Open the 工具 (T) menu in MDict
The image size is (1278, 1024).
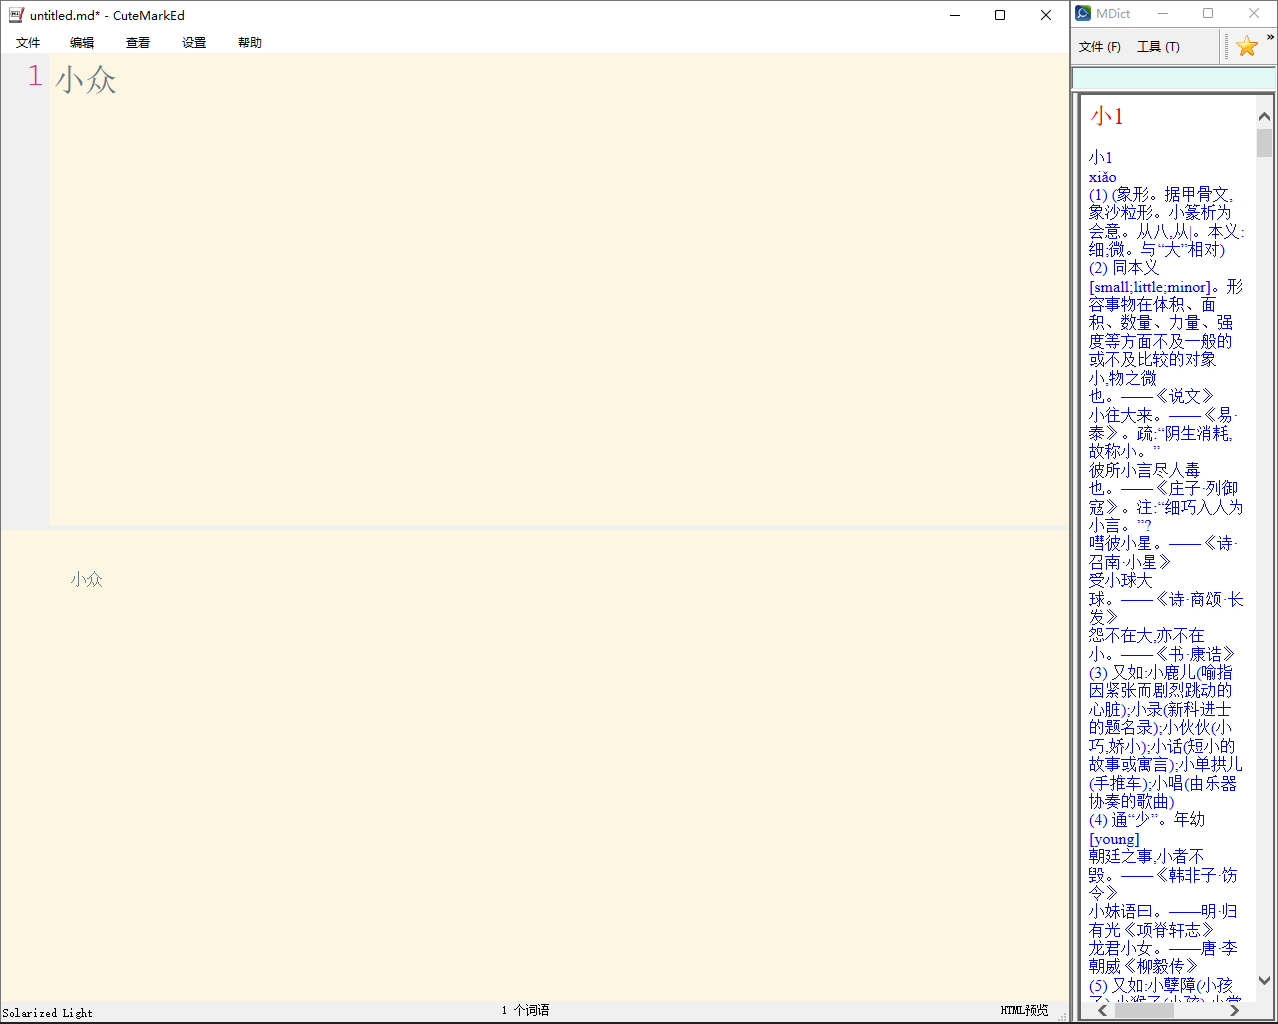1158,47
